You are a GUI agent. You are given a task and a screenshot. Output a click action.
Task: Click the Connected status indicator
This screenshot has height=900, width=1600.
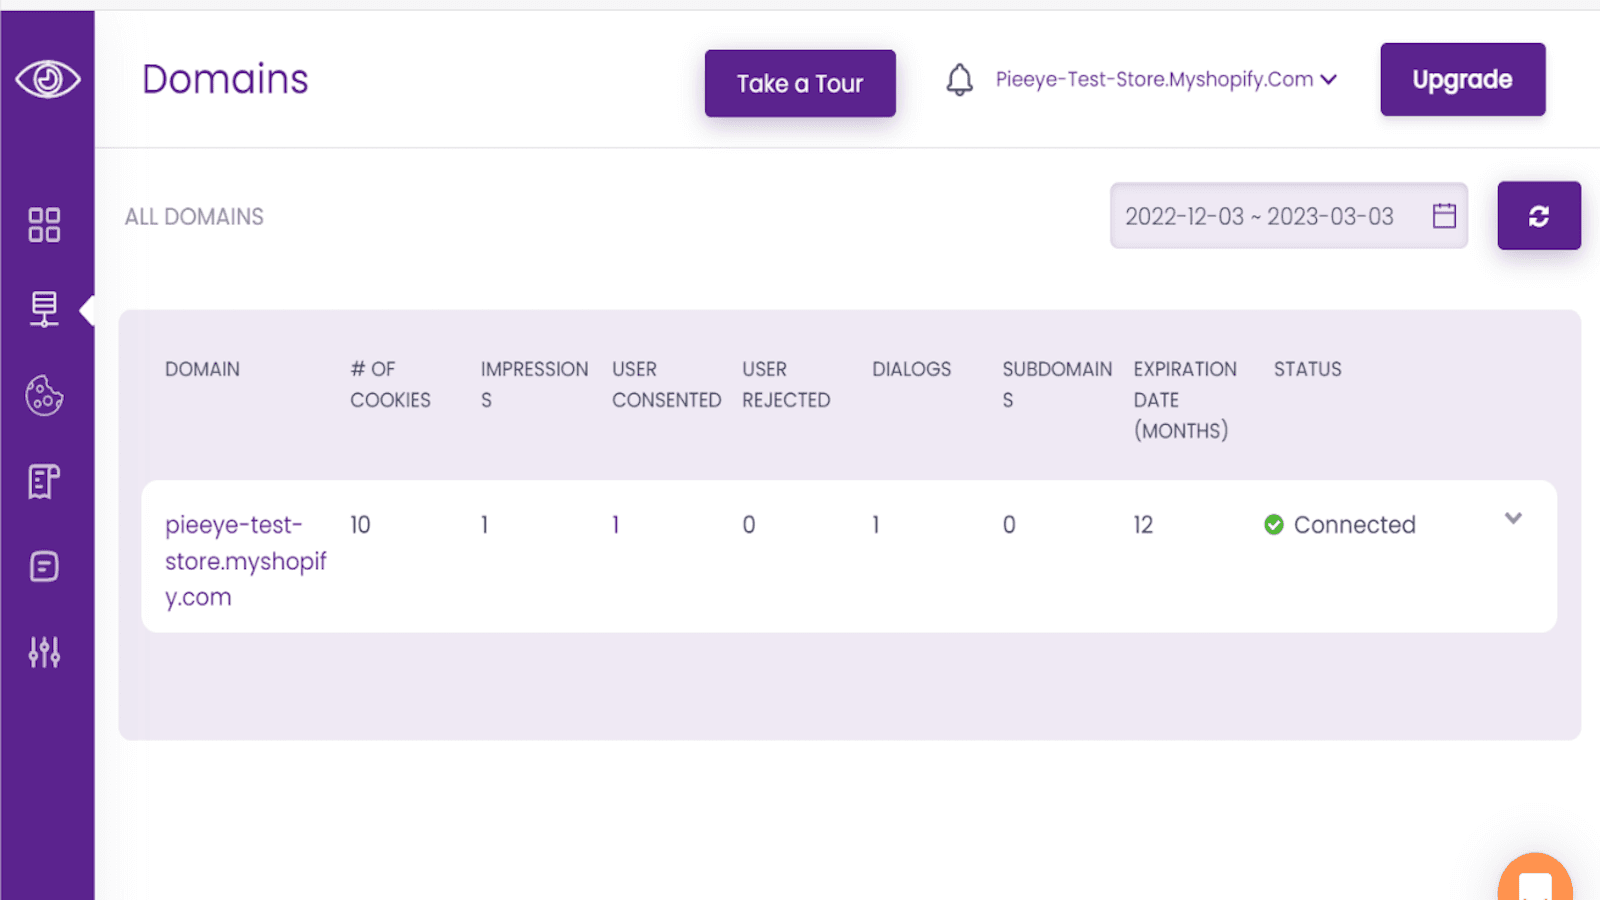pos(1340,525)
